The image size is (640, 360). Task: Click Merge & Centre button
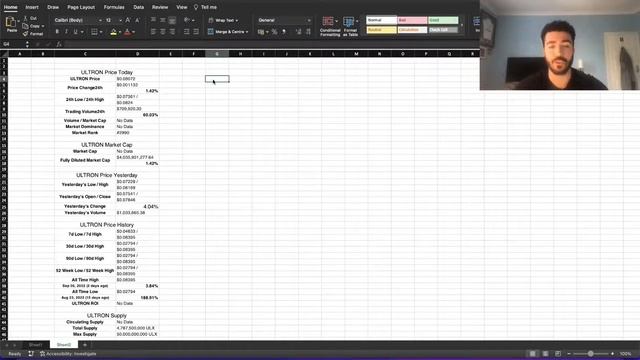click(x=227, y=32)
